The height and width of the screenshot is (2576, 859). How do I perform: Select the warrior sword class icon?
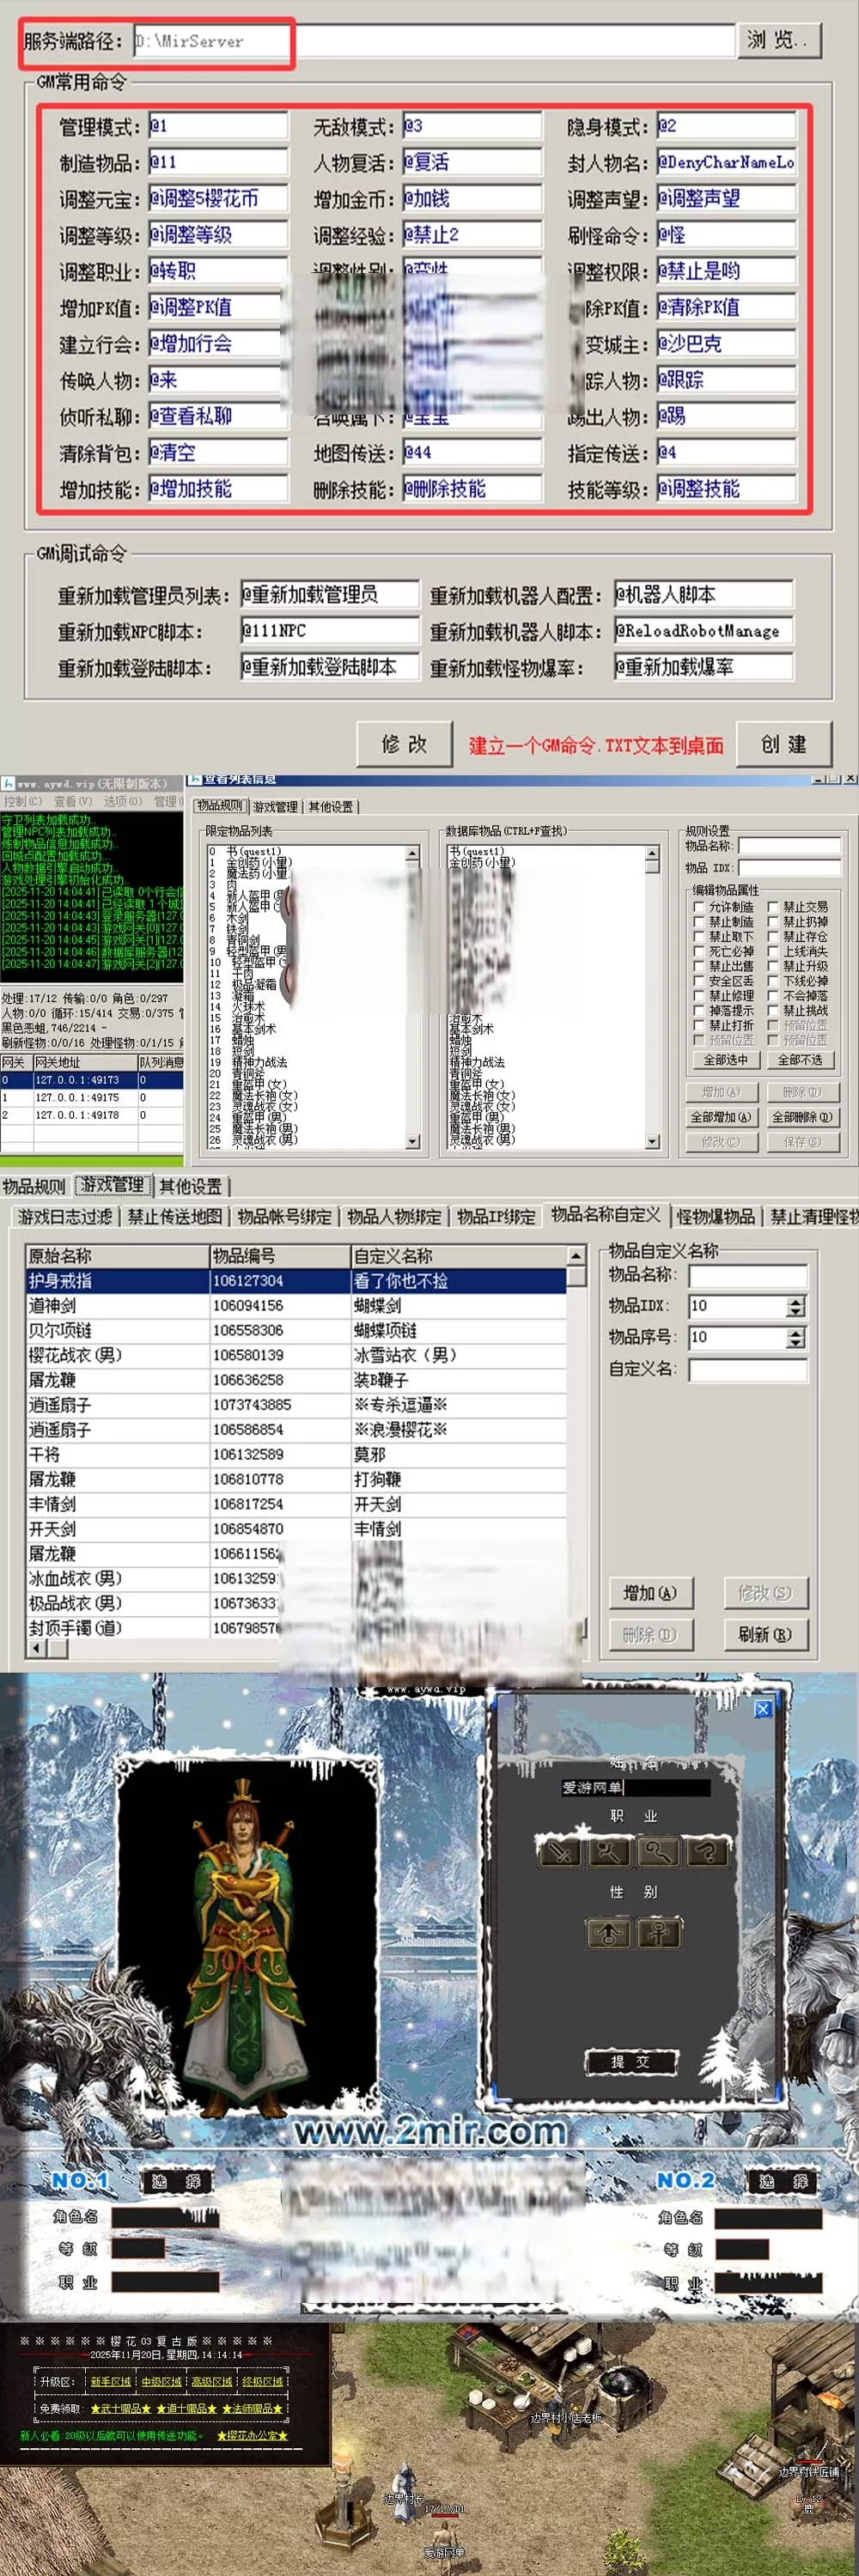[x=560, y=1852]
